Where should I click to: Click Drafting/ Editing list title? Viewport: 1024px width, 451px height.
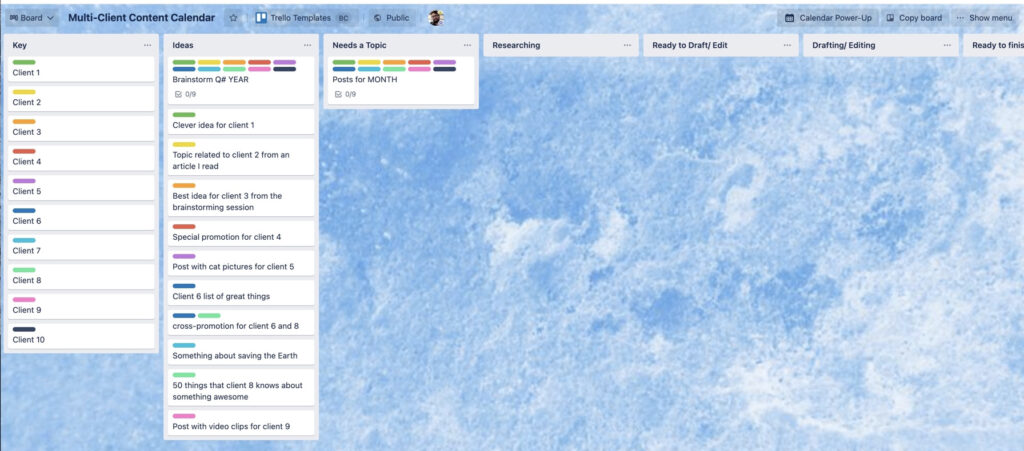pyautogui.click(x=844, y=45)
